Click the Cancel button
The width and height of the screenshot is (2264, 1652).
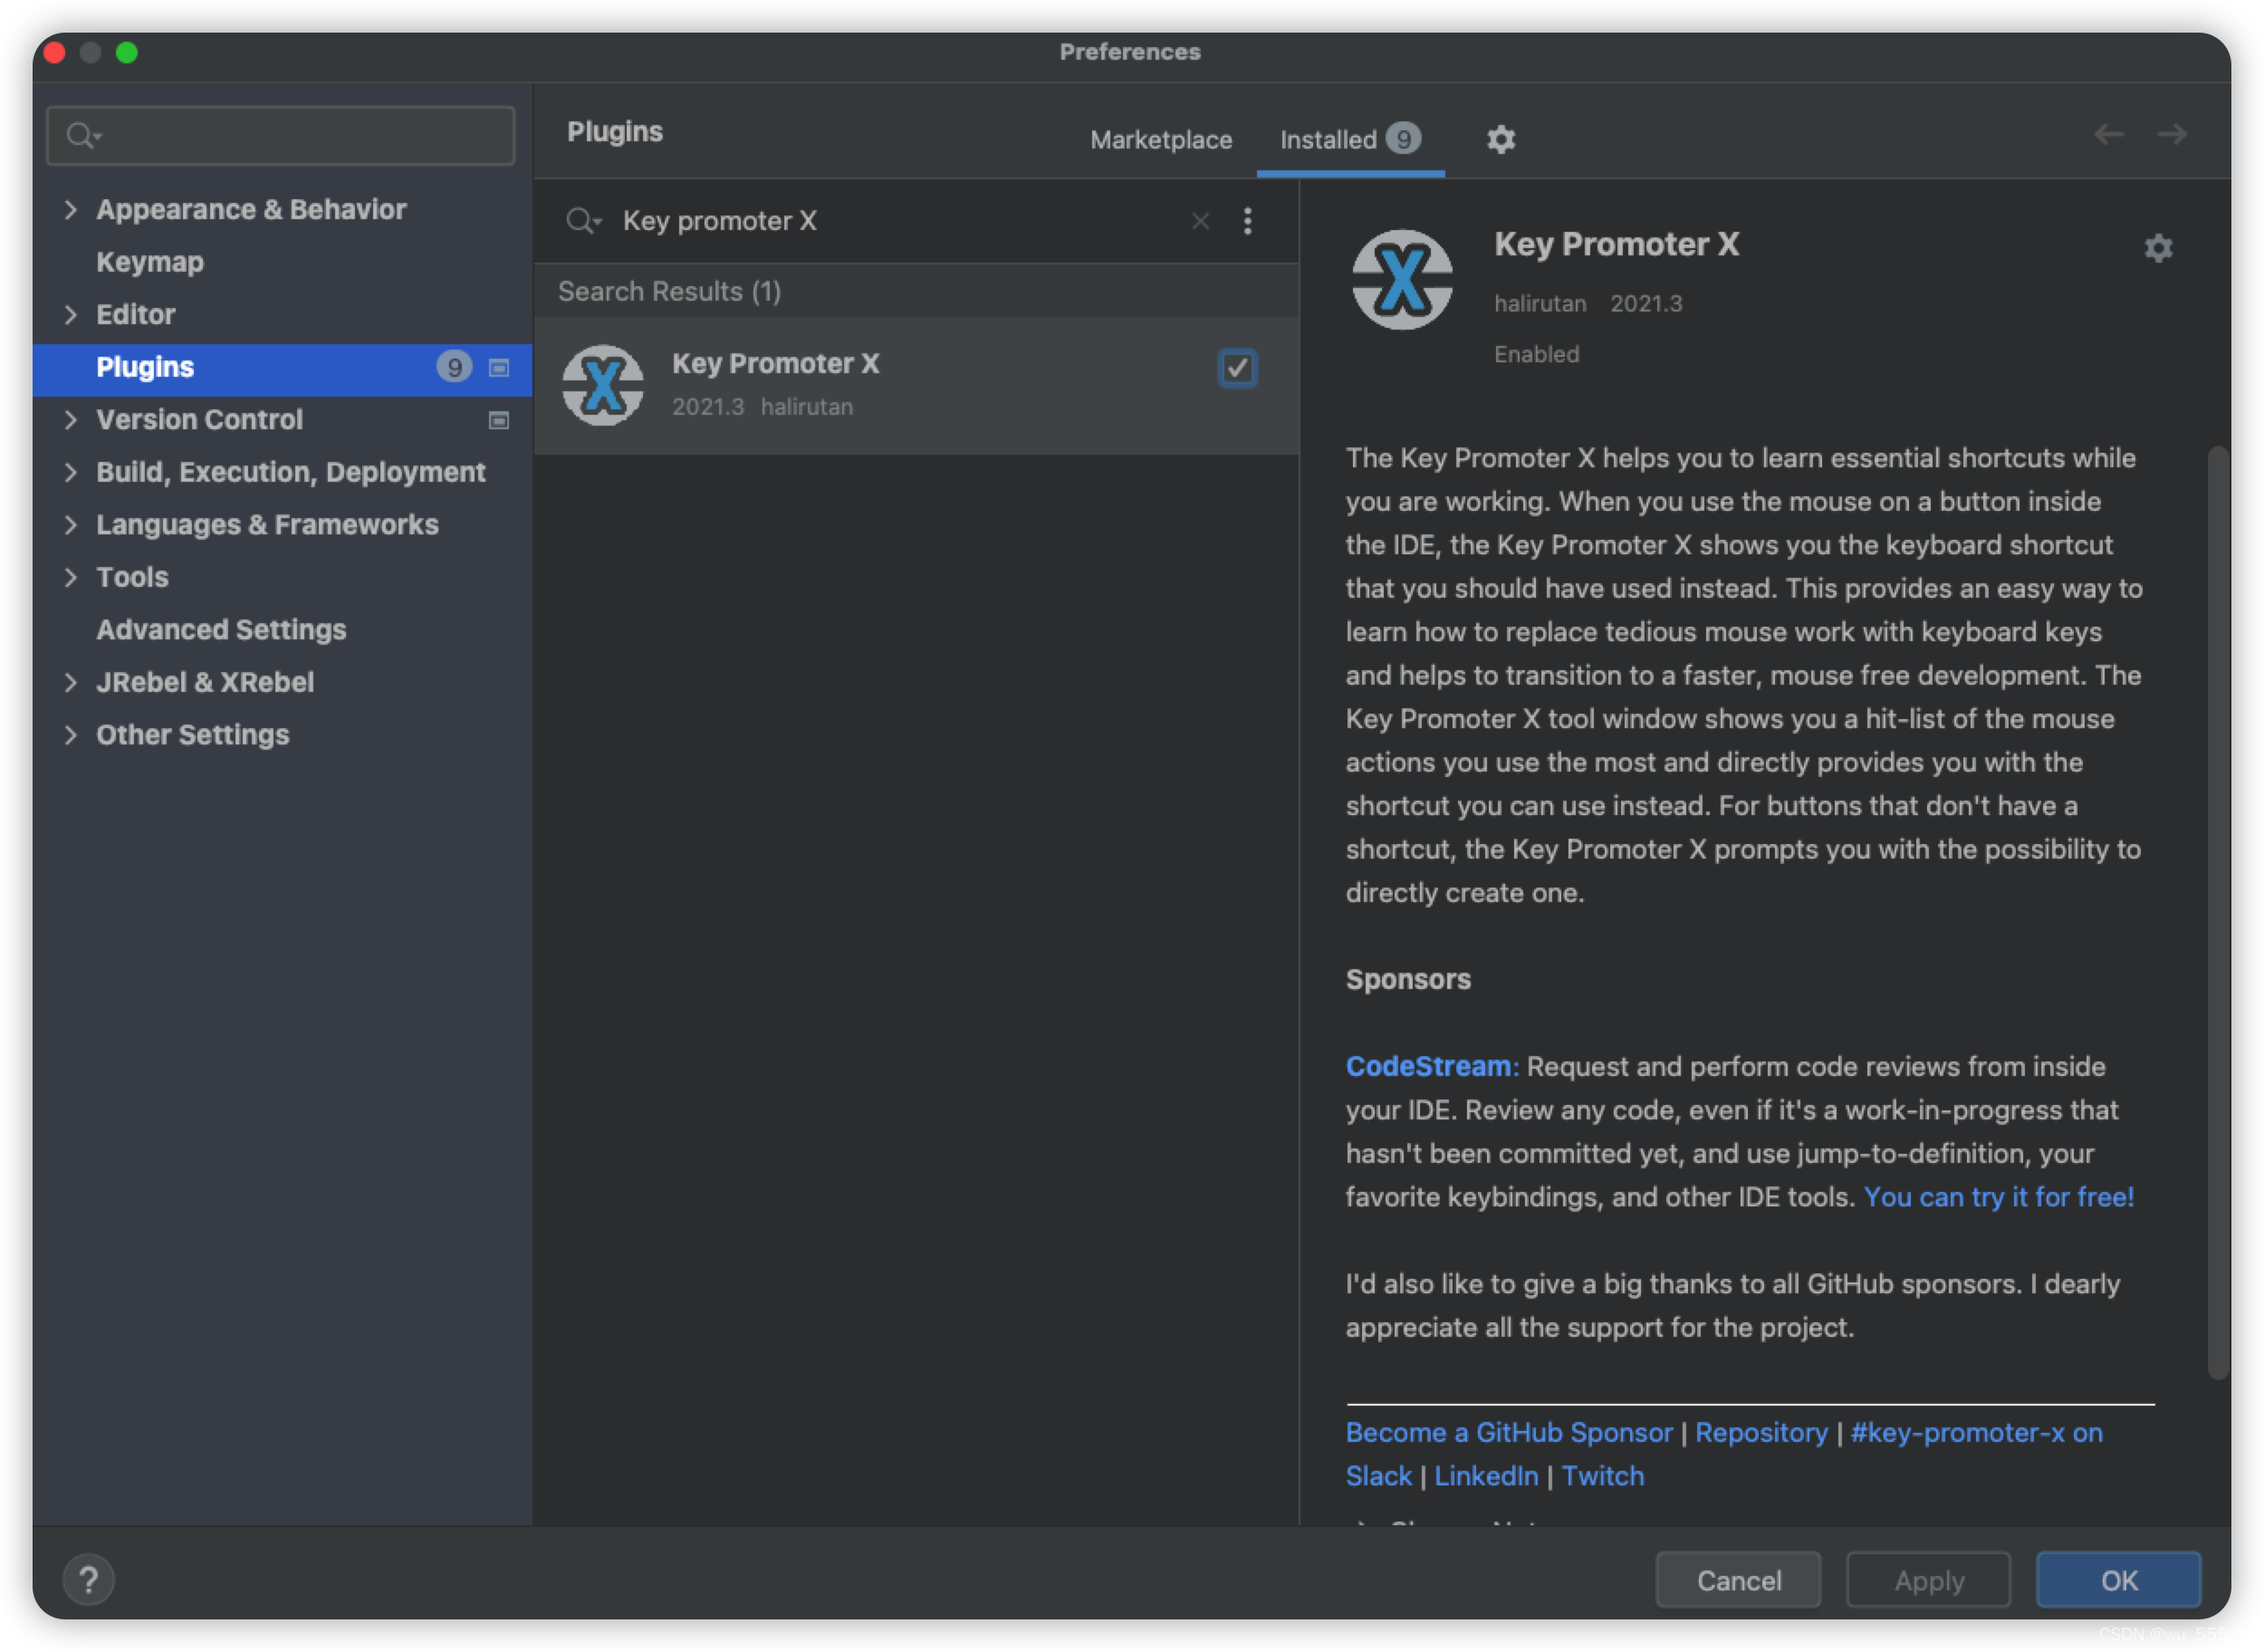[1737, 1580]
